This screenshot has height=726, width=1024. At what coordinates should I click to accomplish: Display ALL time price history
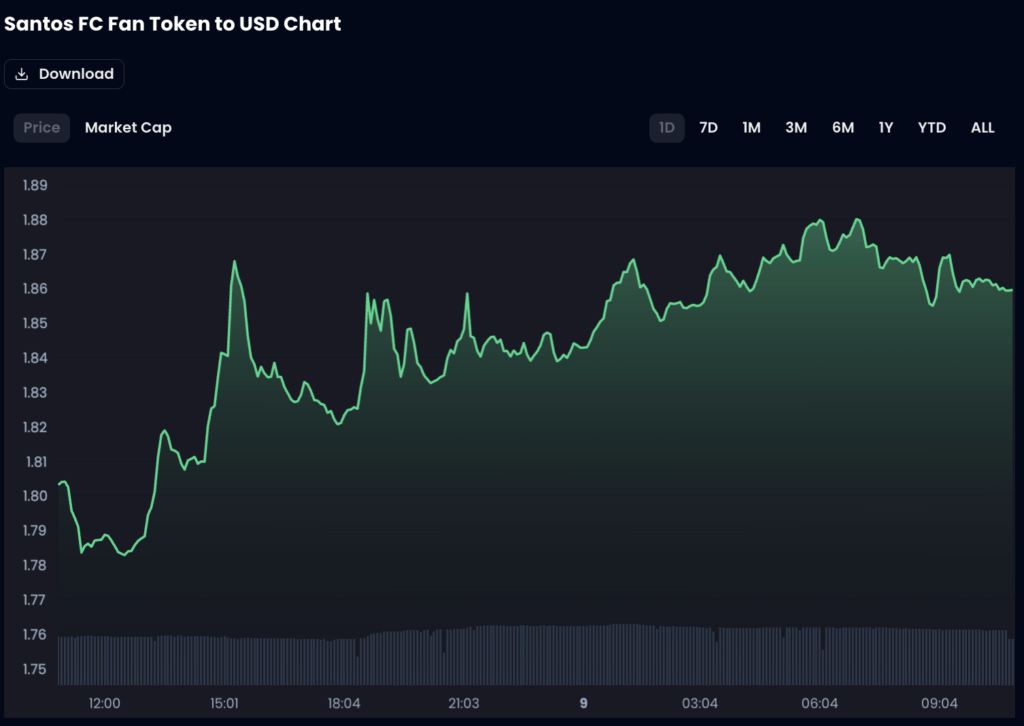[x=983, y=128]
